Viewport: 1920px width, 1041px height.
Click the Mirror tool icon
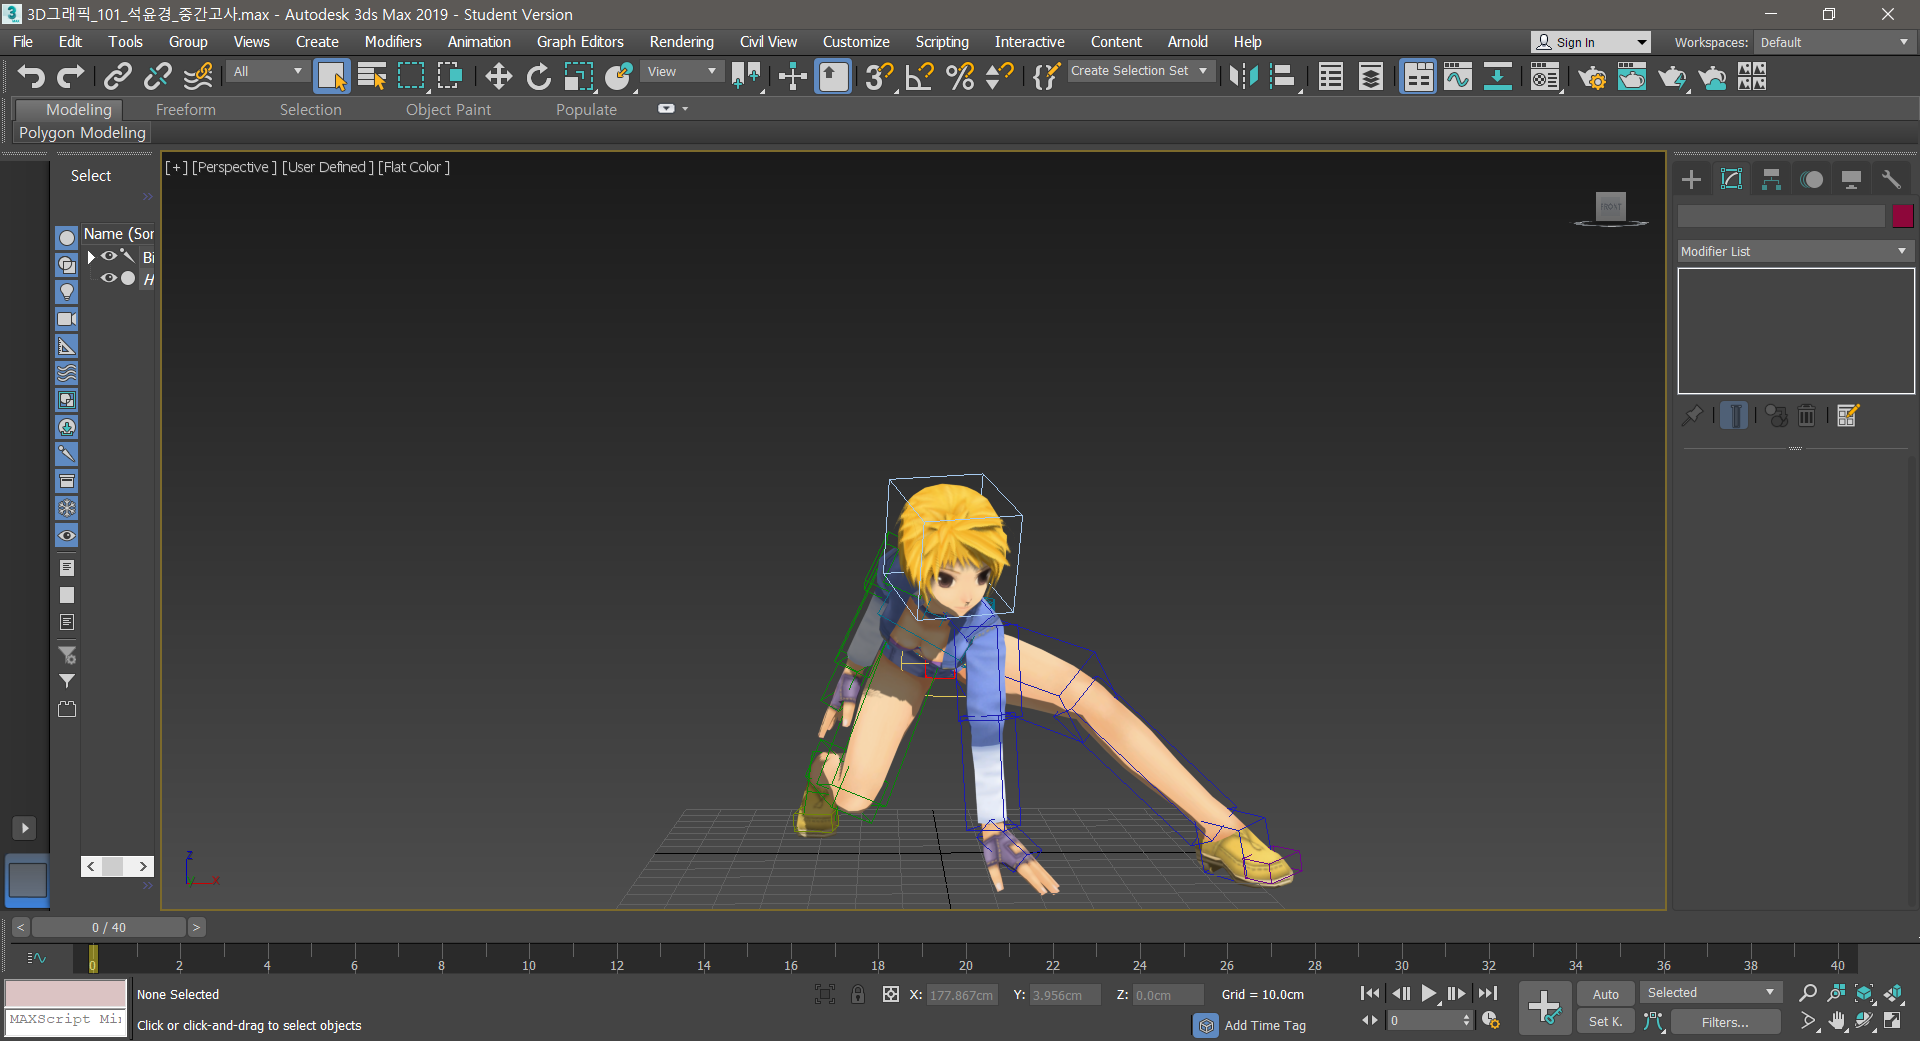[1243, 77]
